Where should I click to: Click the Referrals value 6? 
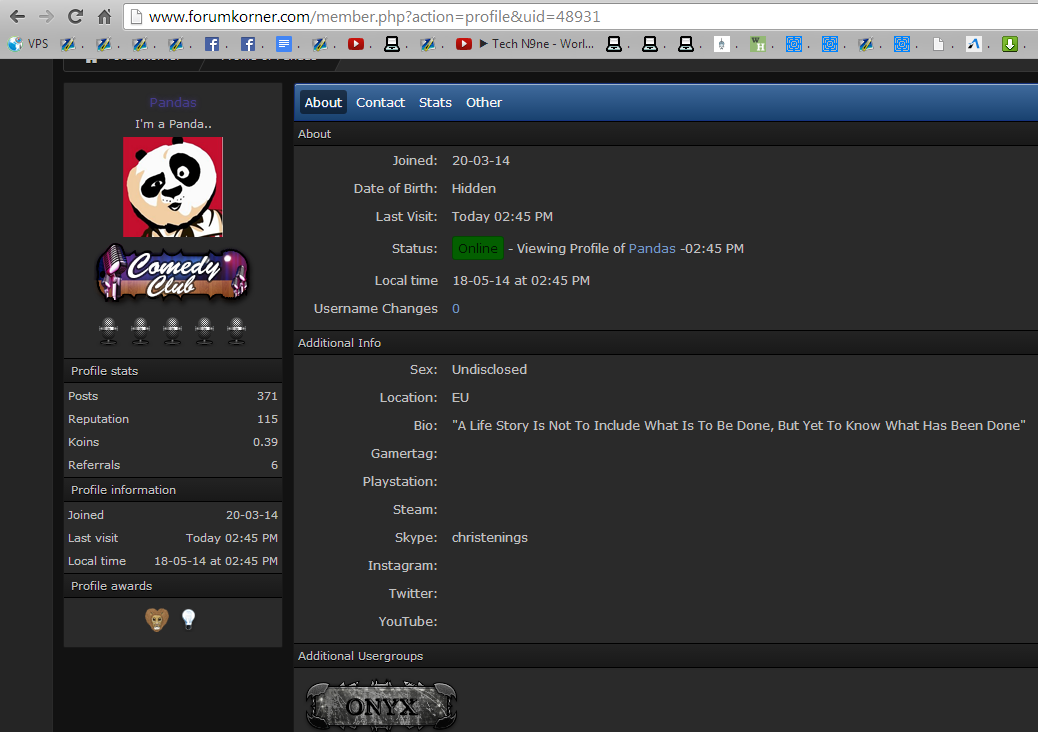click(x=274, y=465)
